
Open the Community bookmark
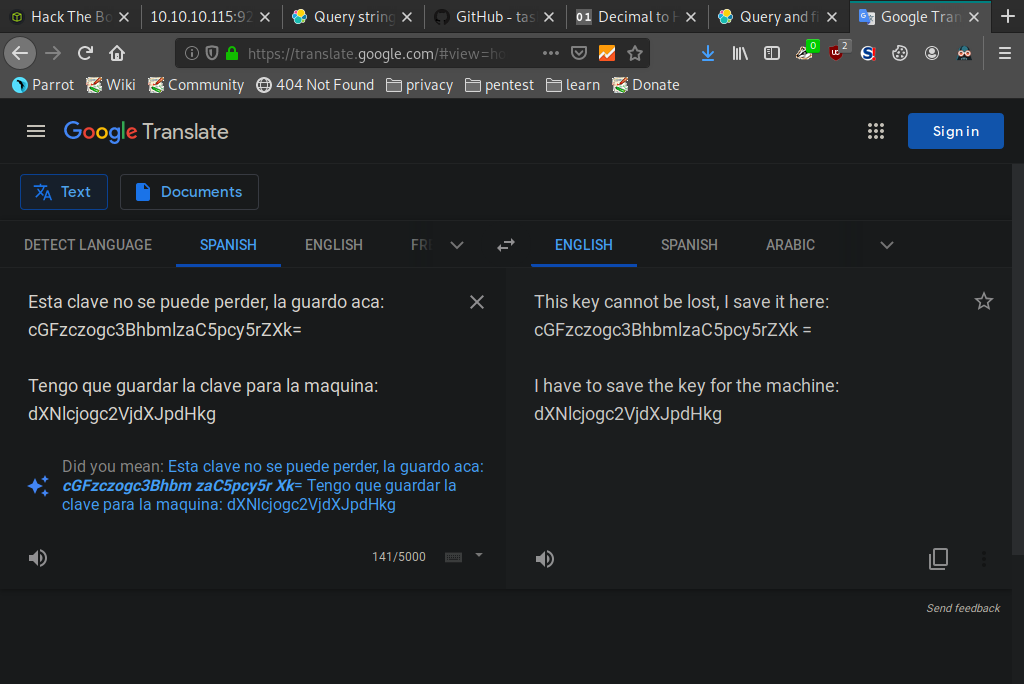tap(196, 85)
